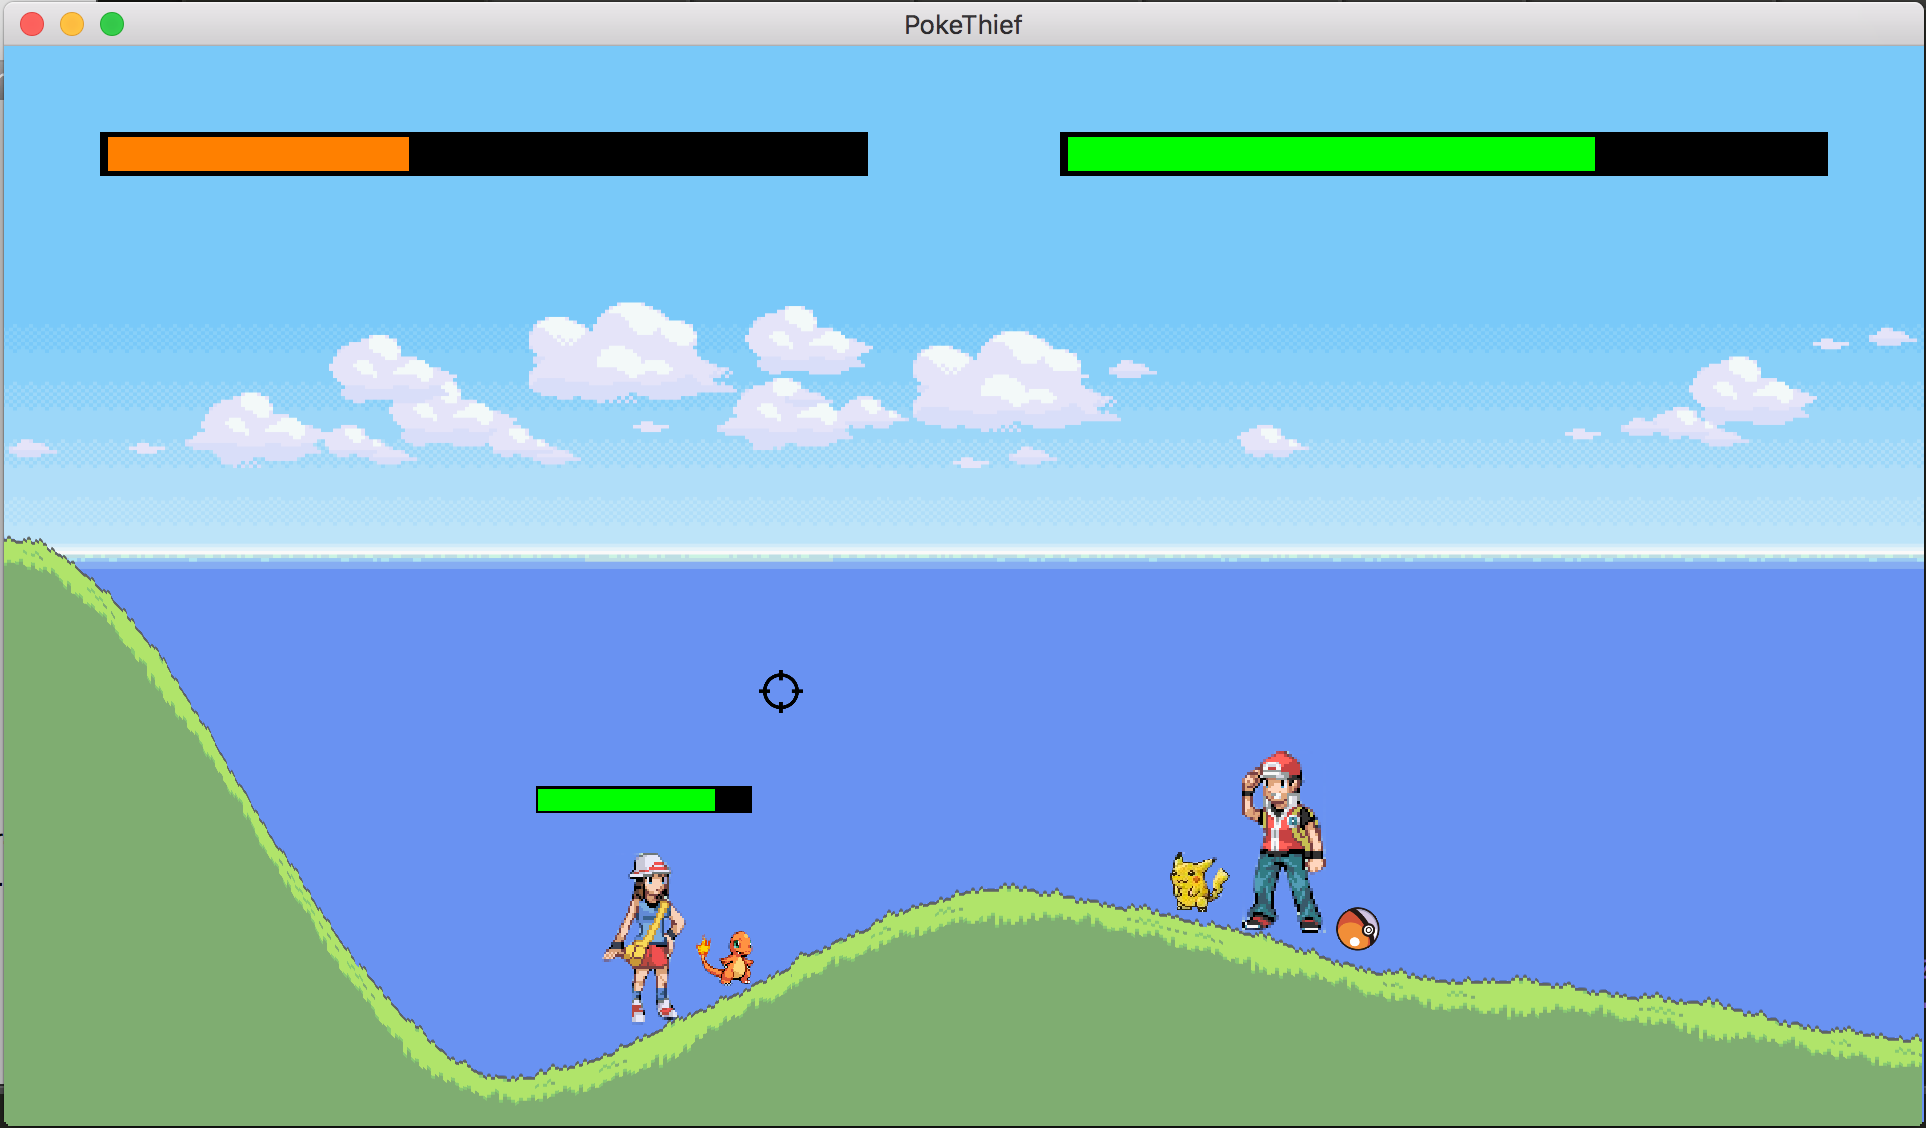Click the black crosshair aiming reticle

(x=781, y=691)
